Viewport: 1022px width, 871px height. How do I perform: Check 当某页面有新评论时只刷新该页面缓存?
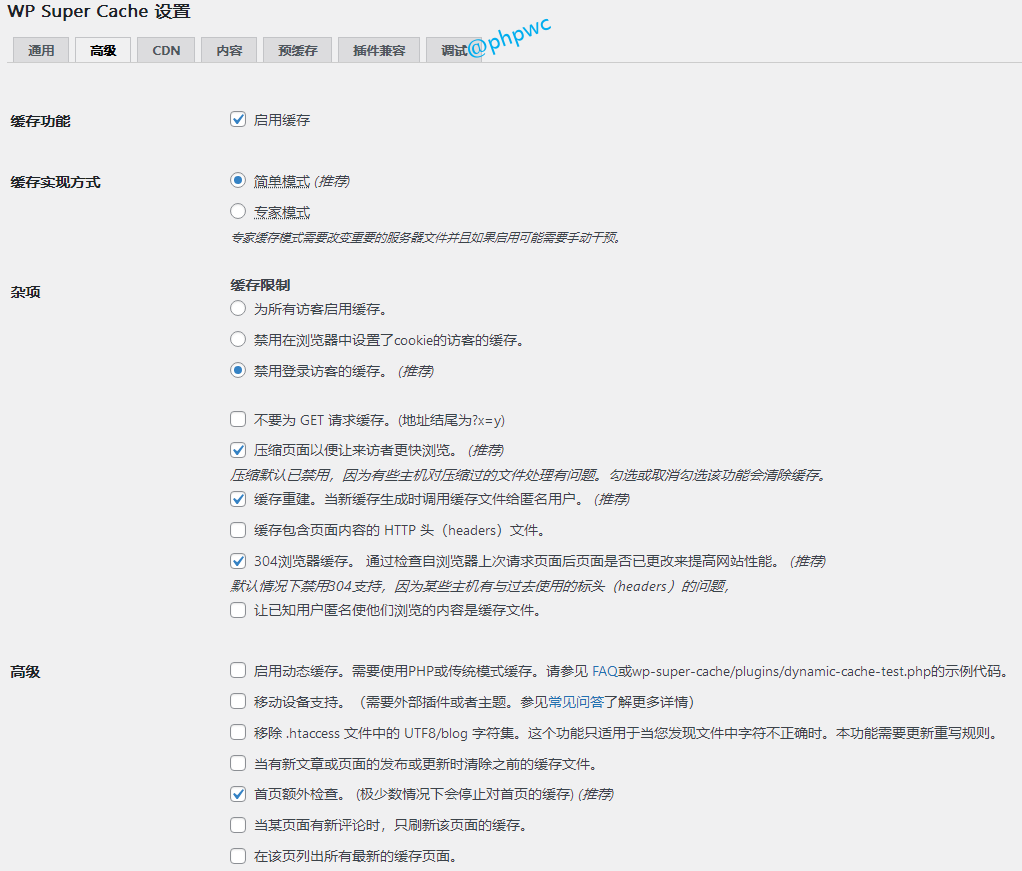pyautogui.click(x=238, y=825)
